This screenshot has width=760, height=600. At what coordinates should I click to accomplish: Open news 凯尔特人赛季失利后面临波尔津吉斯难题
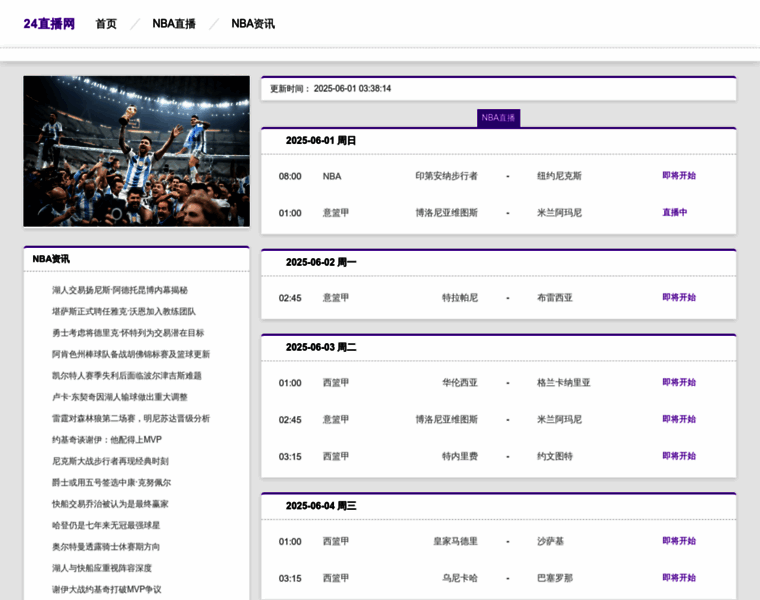127,376
